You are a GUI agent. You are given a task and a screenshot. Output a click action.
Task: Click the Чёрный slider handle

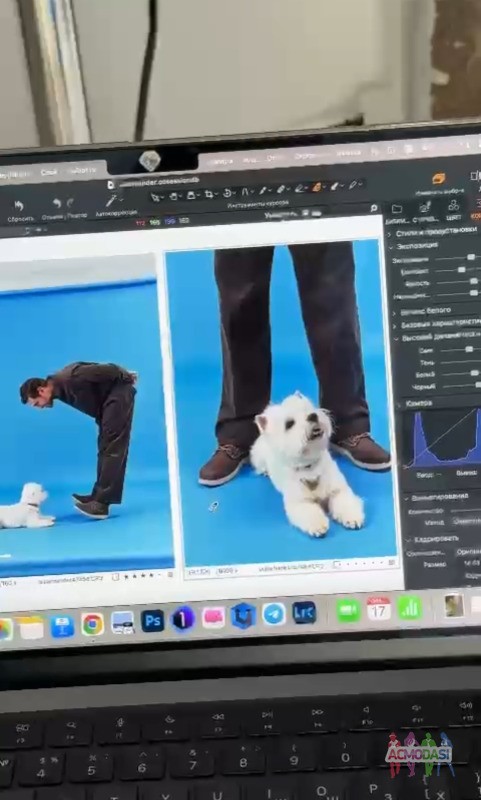pyautogui.click(x=478, y=385)
